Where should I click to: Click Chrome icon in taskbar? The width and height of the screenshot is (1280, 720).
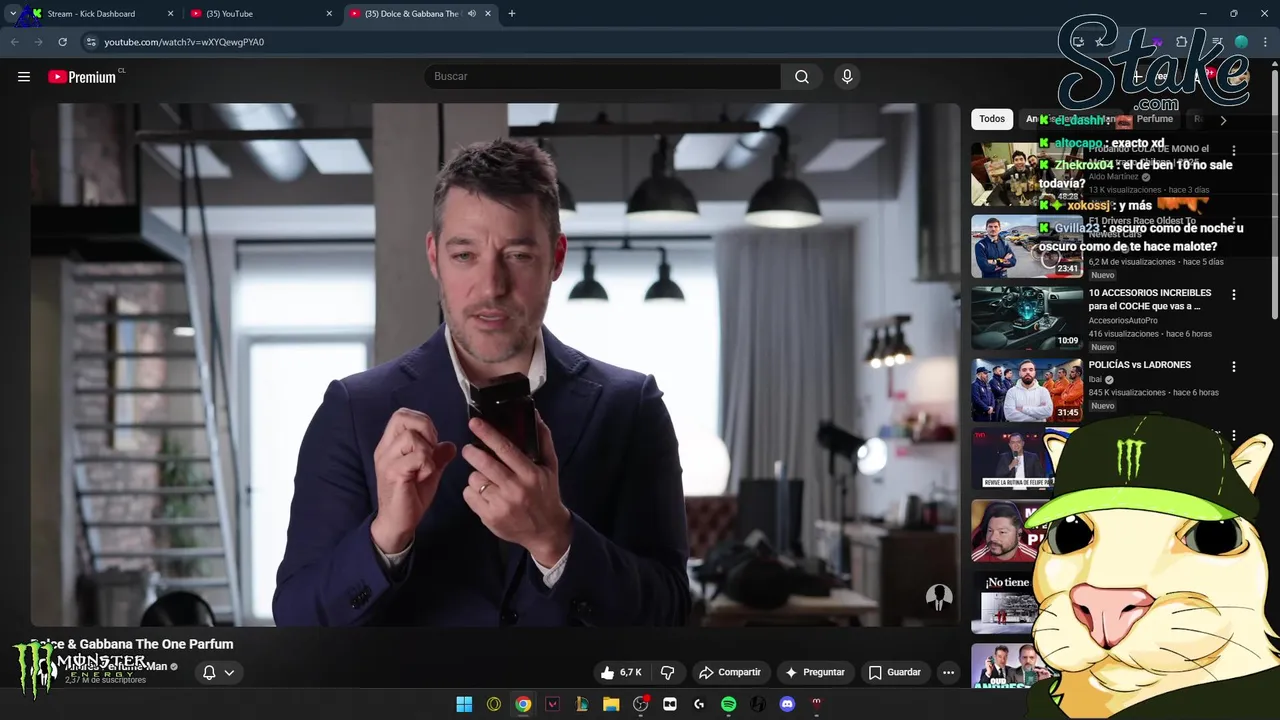coord(523,704)
